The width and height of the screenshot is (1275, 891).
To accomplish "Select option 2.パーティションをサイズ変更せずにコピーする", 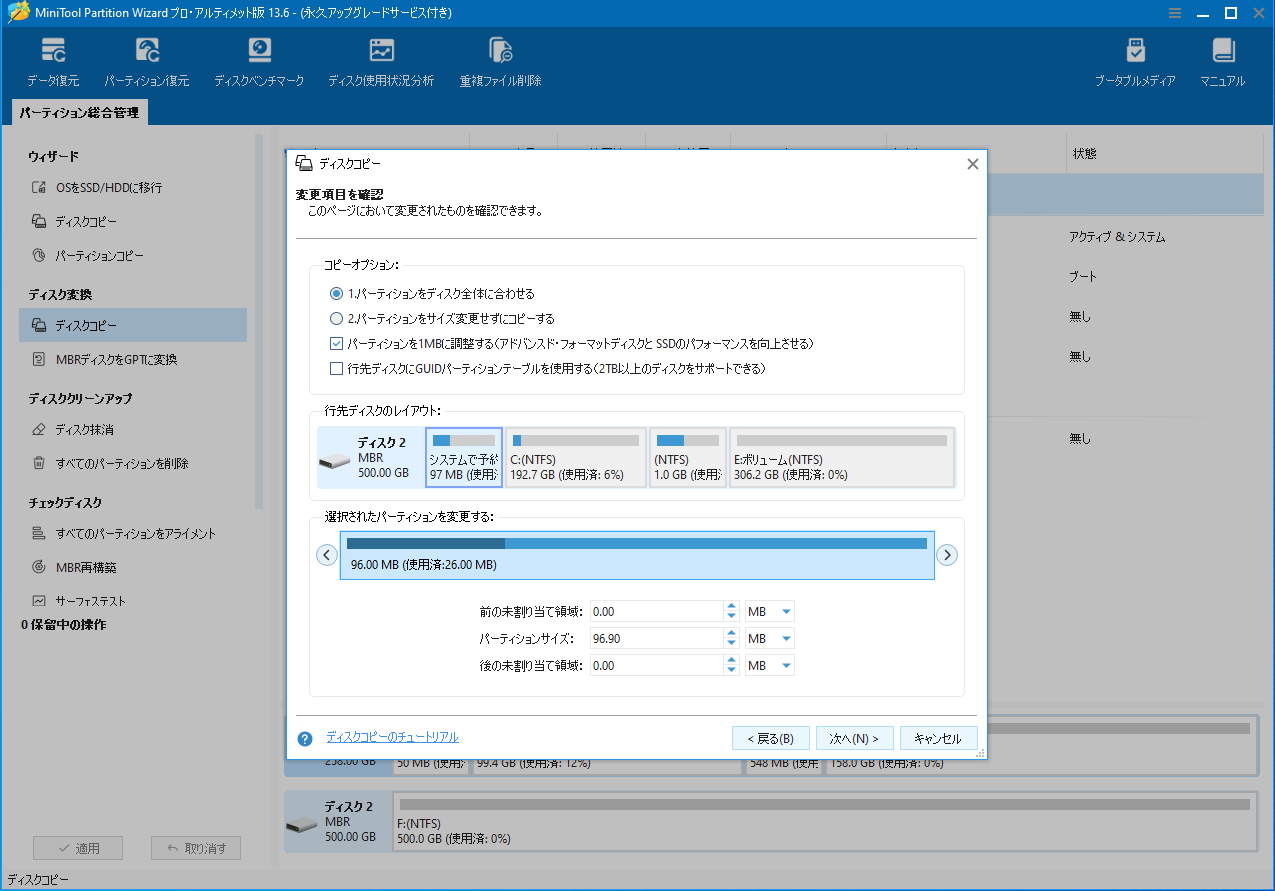I will click(x=337, y=319).
